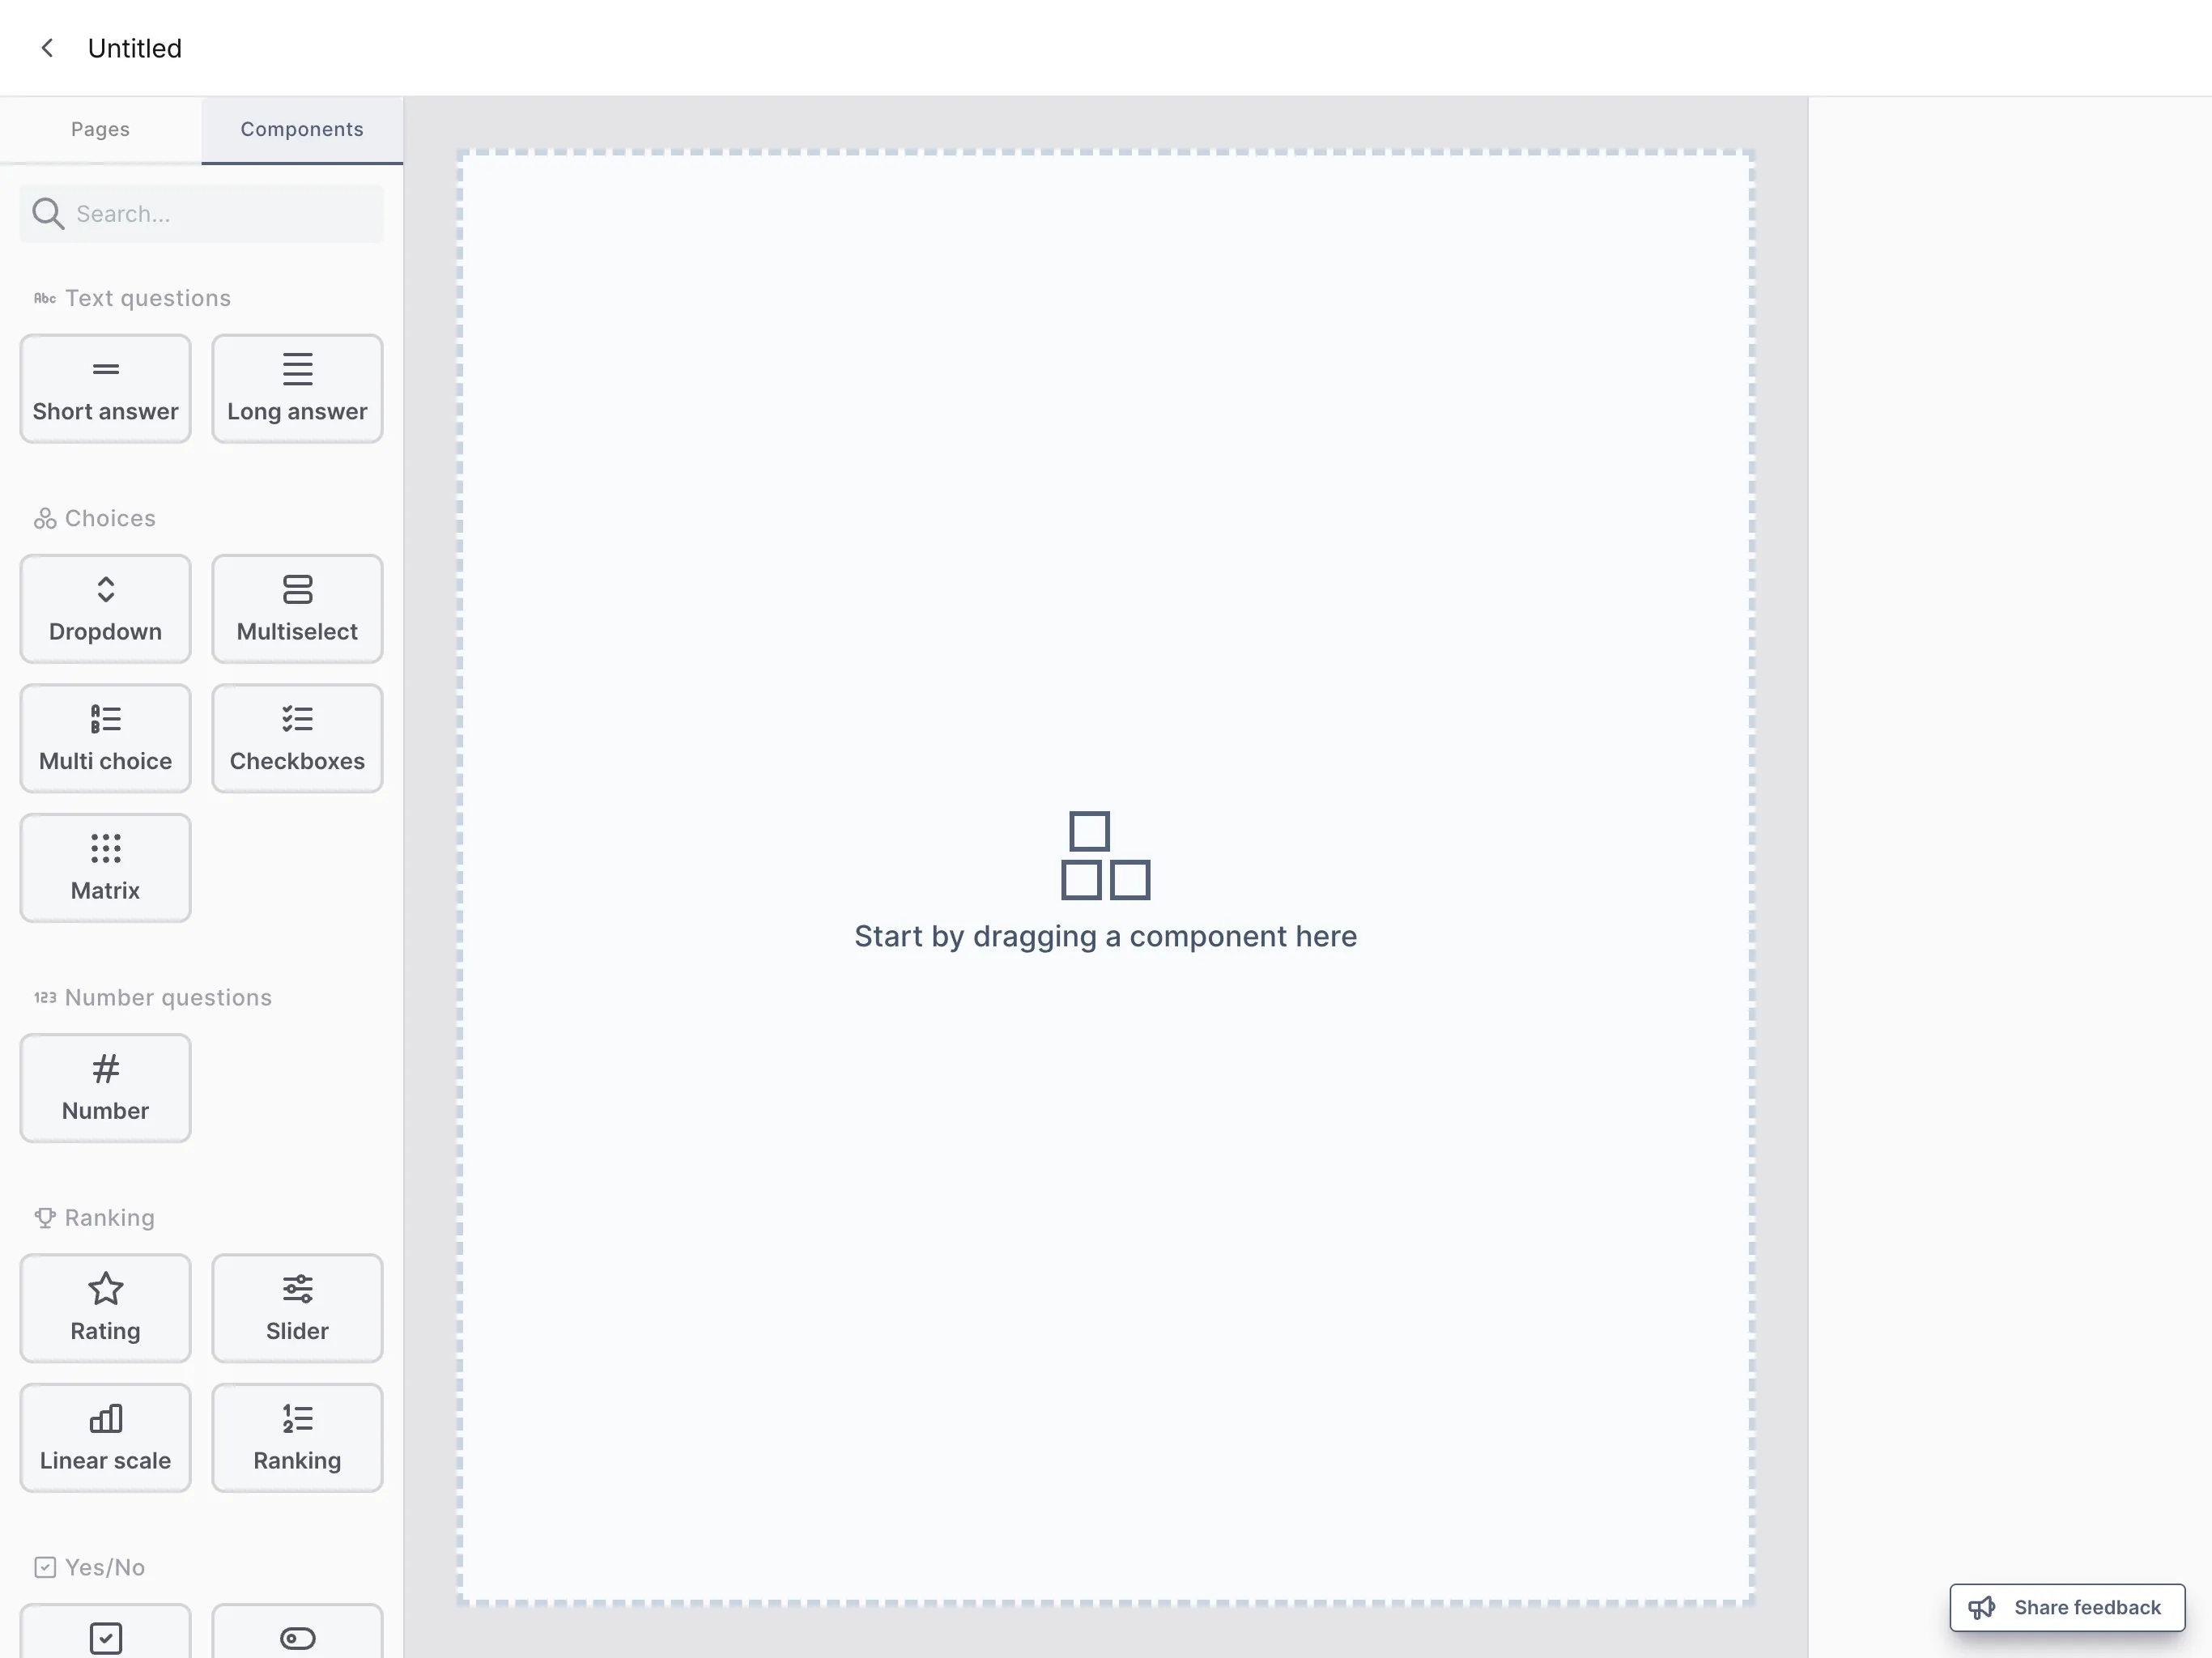The width and height of the screenshot is (2212, 1658).
Task: Select the Long answer component
Action: point(297,389)
